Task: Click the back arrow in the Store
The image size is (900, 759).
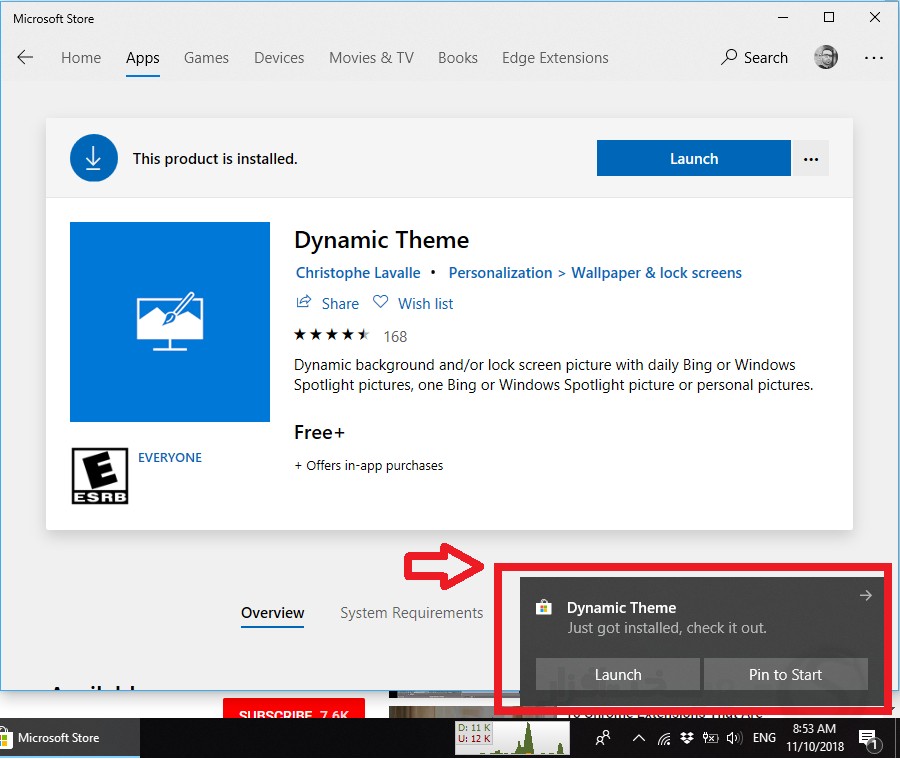Action: 25,58
